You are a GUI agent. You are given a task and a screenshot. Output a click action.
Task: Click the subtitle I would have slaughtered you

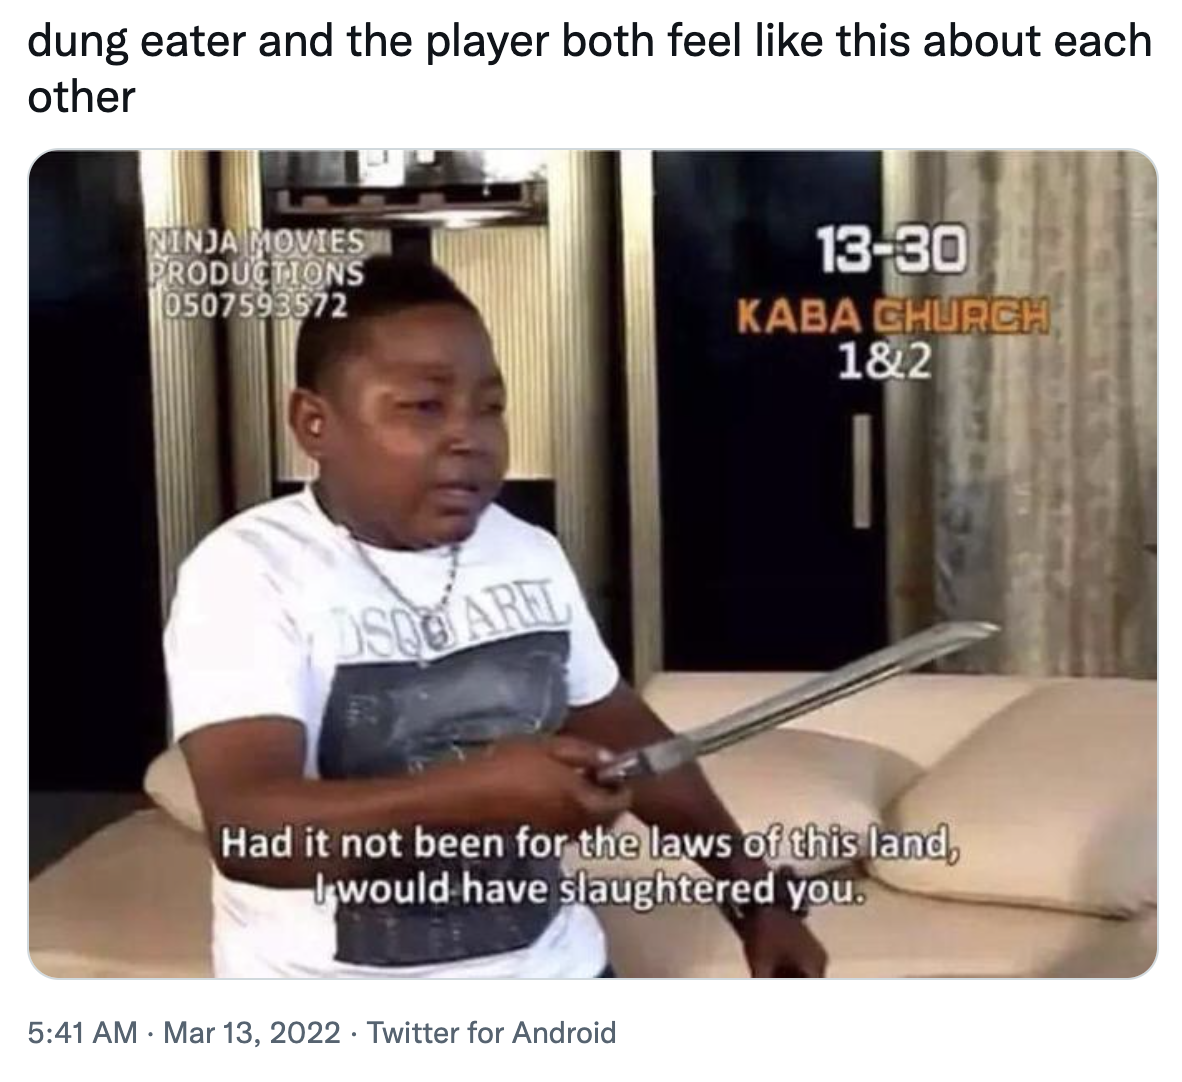coord(587,890)
